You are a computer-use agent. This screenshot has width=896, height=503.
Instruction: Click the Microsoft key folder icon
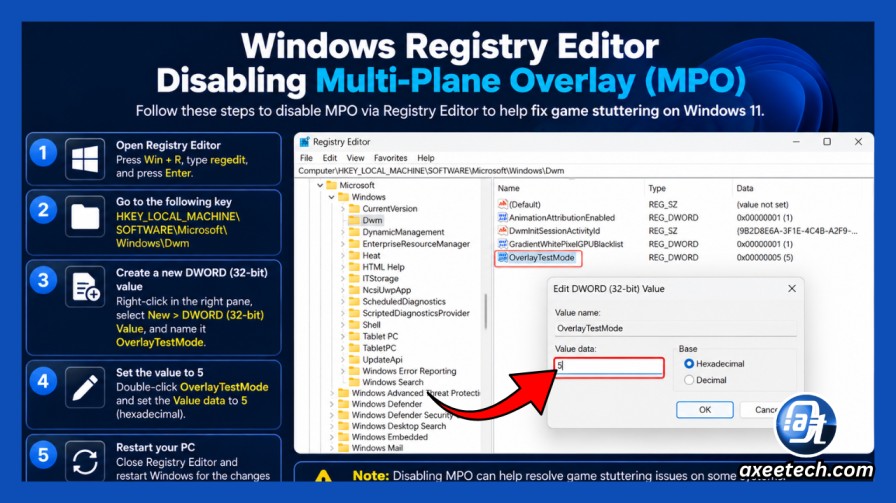coord(331,185)
